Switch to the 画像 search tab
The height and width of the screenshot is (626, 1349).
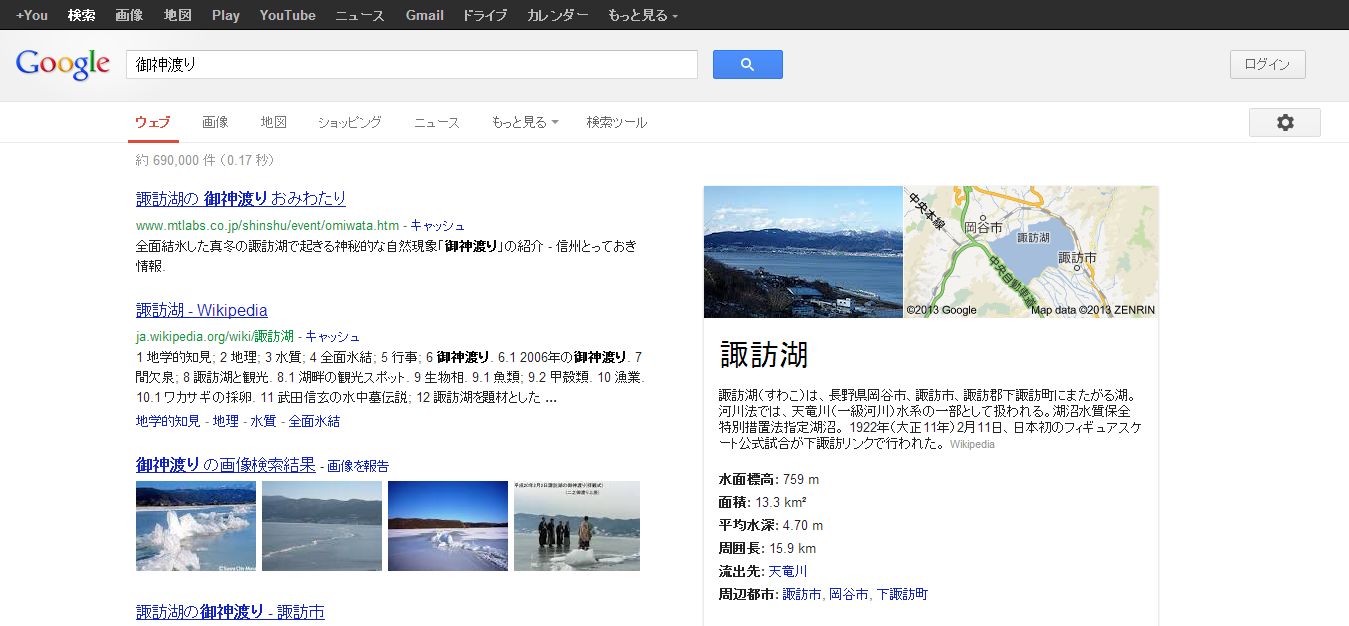[215, 122]
